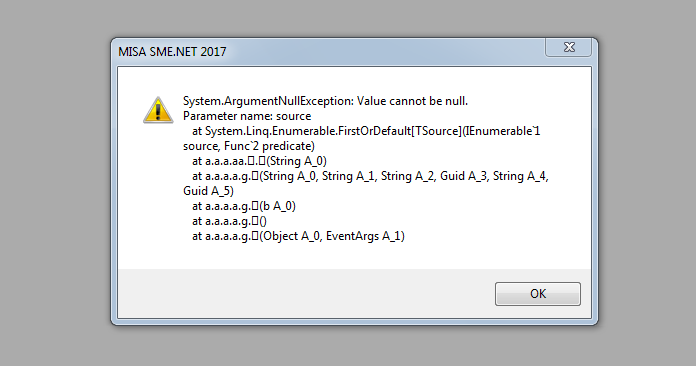696x366 pixels.
Task: Click the gray footer area beside OK
Action: tap(302, 293)
